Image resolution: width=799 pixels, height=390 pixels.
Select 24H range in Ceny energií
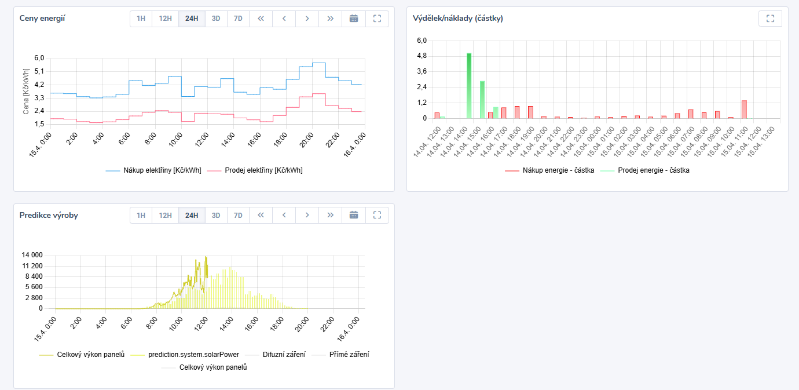click(x=192, y=18)
